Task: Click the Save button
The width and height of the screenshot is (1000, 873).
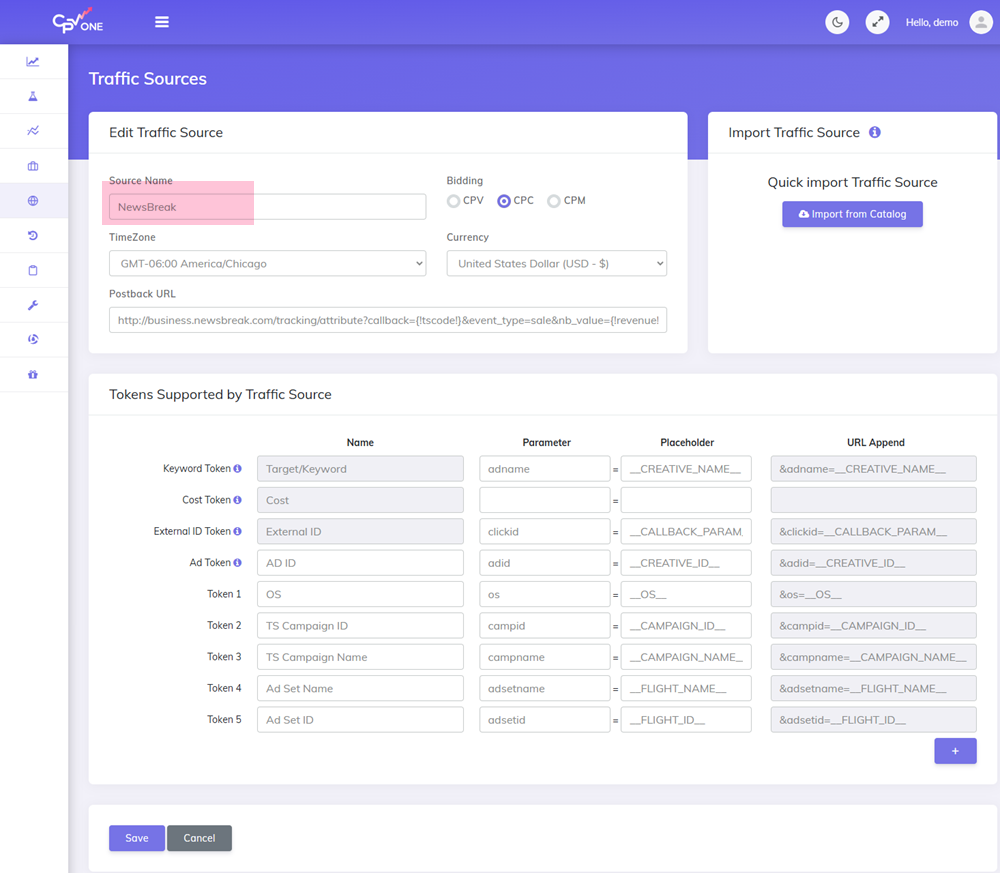Action: tap(136, 838)
